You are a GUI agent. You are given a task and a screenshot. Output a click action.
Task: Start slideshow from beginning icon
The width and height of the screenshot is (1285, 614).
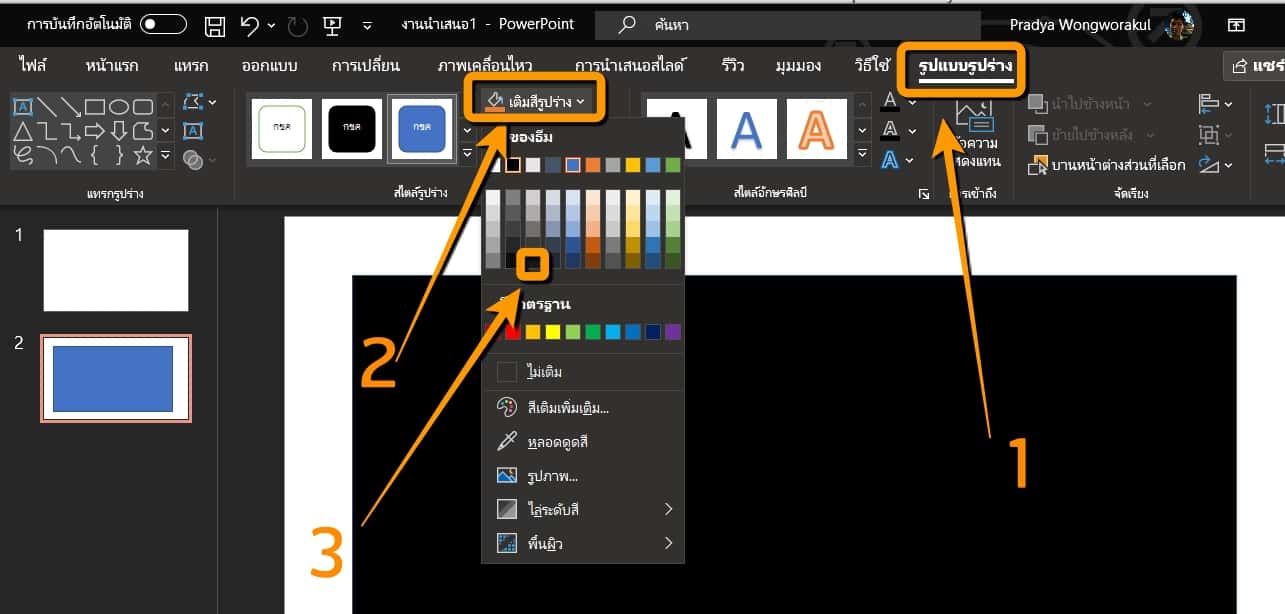pos(333,25)
